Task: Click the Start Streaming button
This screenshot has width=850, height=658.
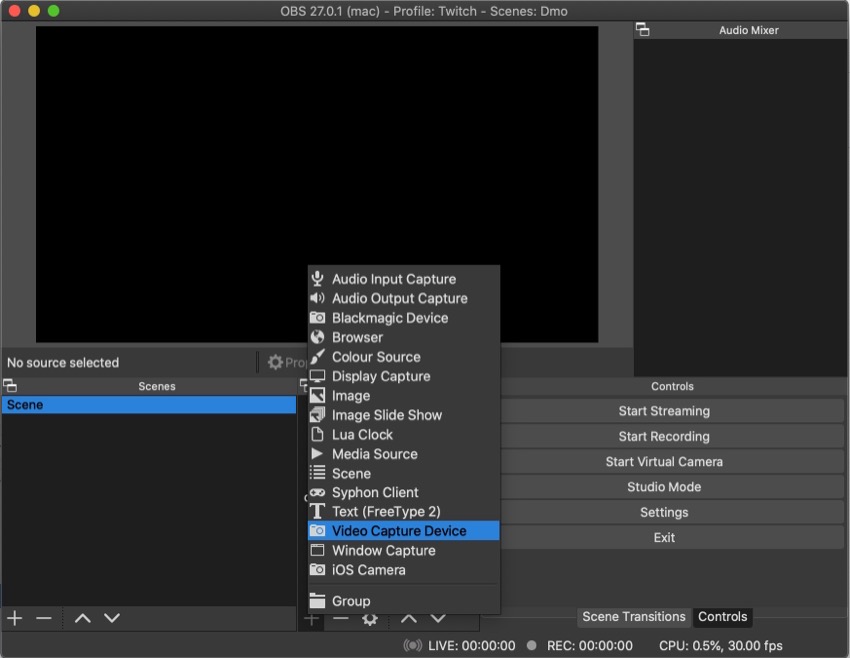Action: [664, 411]
